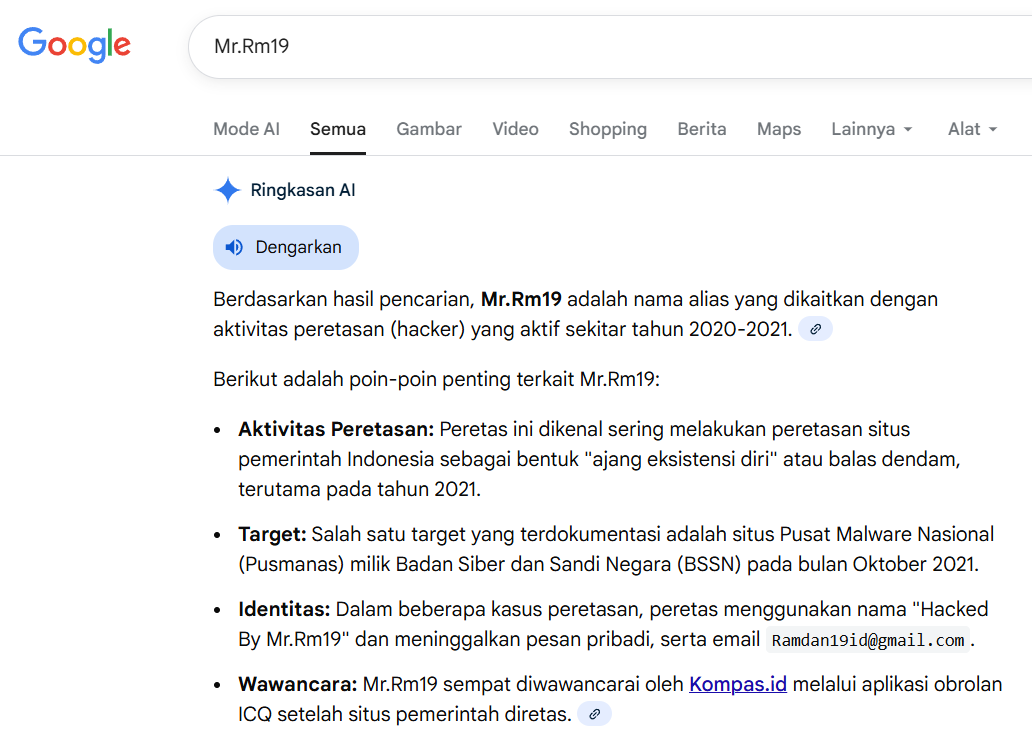The height and width of the screenshot is (731, 1032).
Task: Switch to the Maps tab
Action: pos(779,129)
